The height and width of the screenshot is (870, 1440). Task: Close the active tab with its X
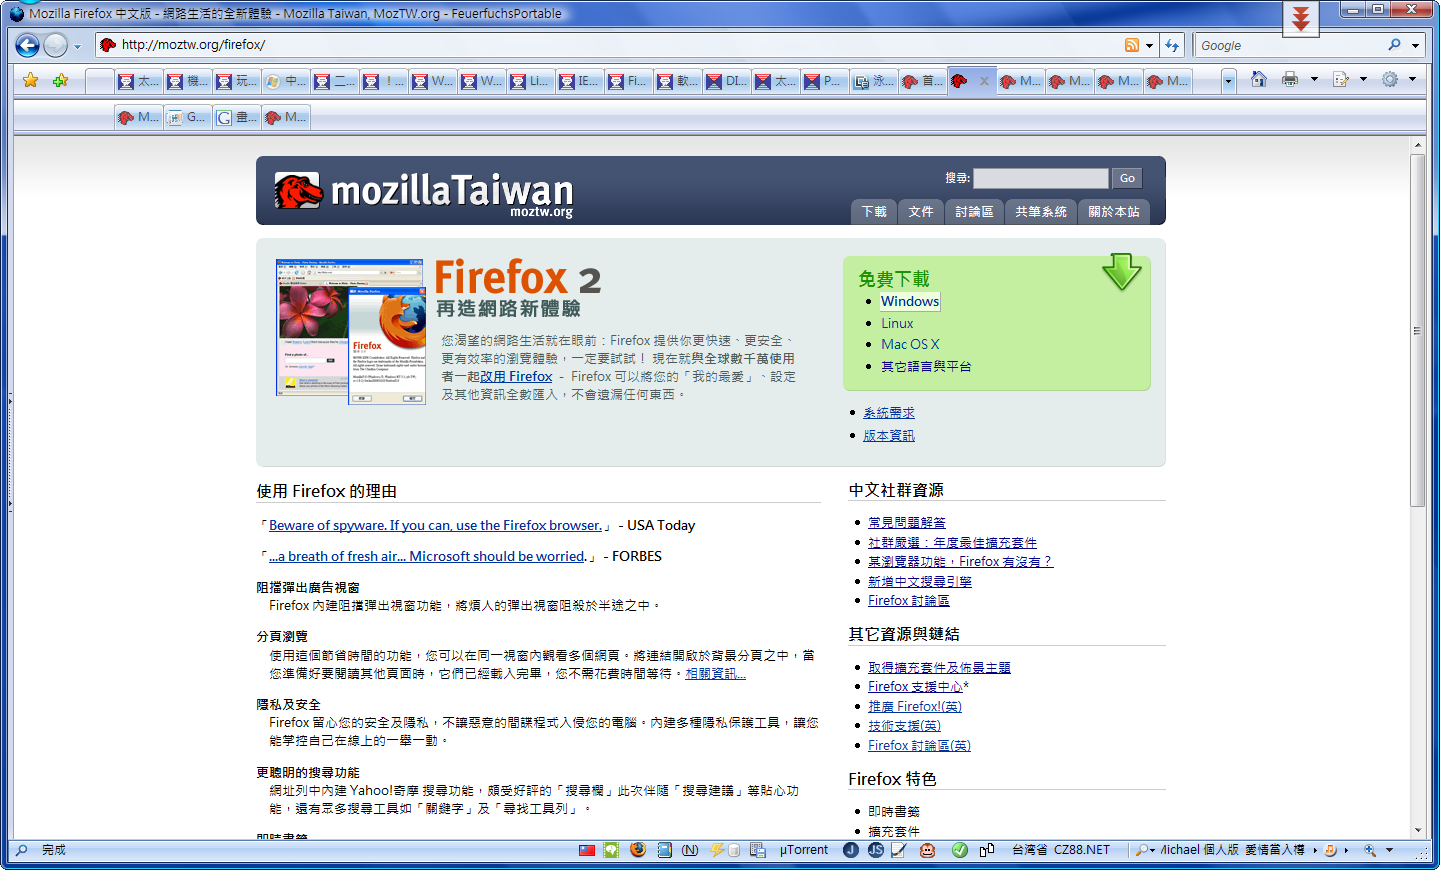pos(984,81)
